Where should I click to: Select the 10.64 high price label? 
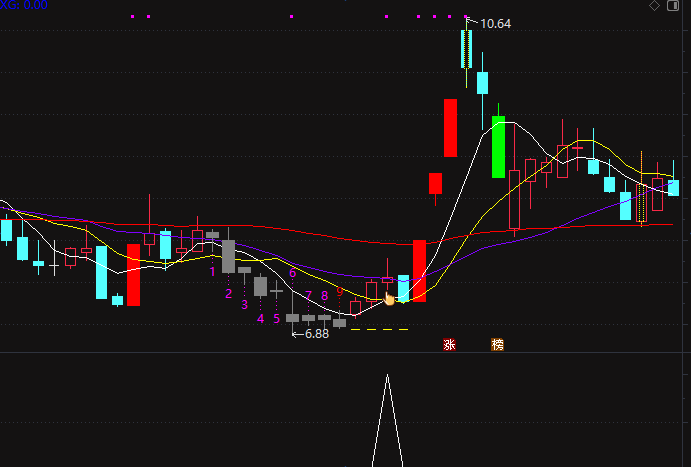(495, 23)
